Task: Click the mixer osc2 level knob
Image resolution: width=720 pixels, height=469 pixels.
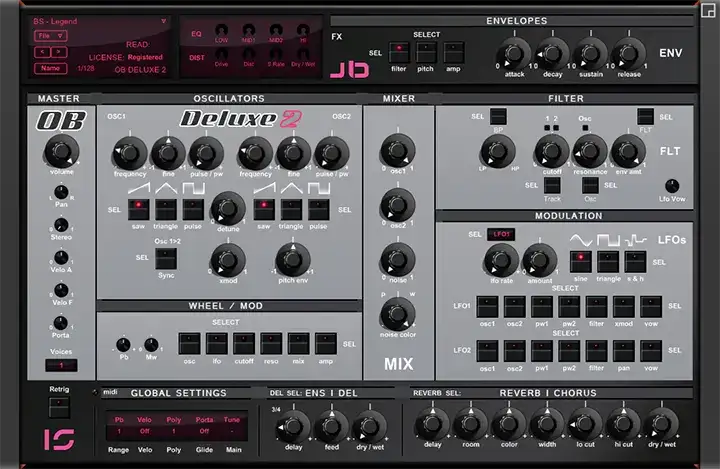Action: 398,205
